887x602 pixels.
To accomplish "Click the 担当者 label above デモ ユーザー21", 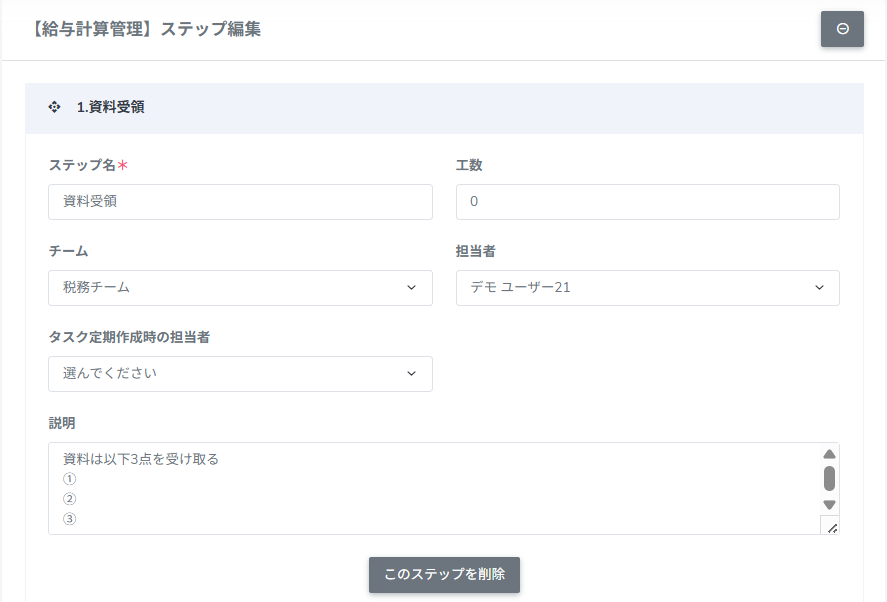I will pos(476,251).
